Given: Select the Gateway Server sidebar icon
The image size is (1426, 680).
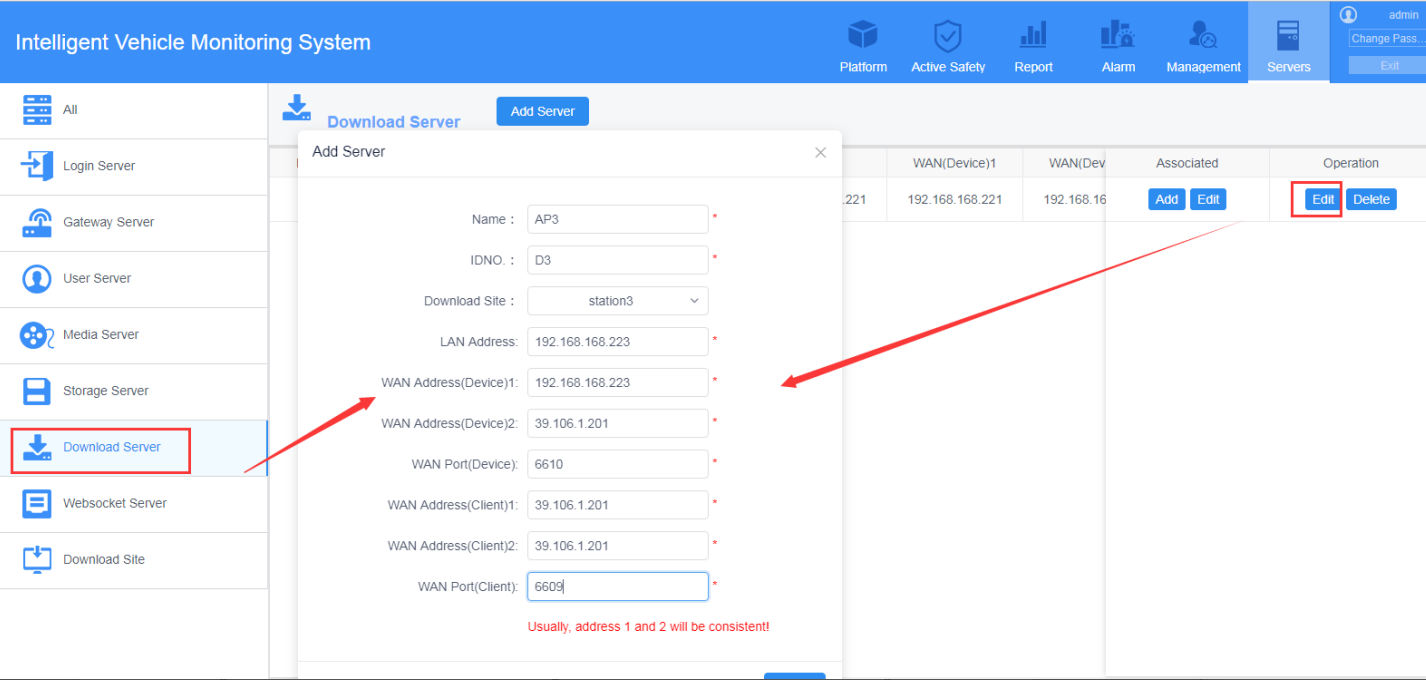Looking at the screenshot, I should pyautogui.click(x=37, y=222).
